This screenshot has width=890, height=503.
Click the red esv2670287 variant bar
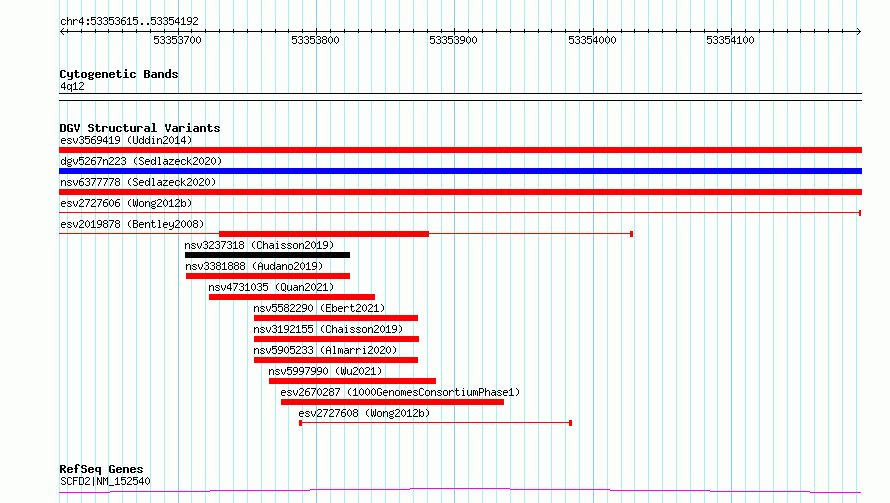(392, 402)
